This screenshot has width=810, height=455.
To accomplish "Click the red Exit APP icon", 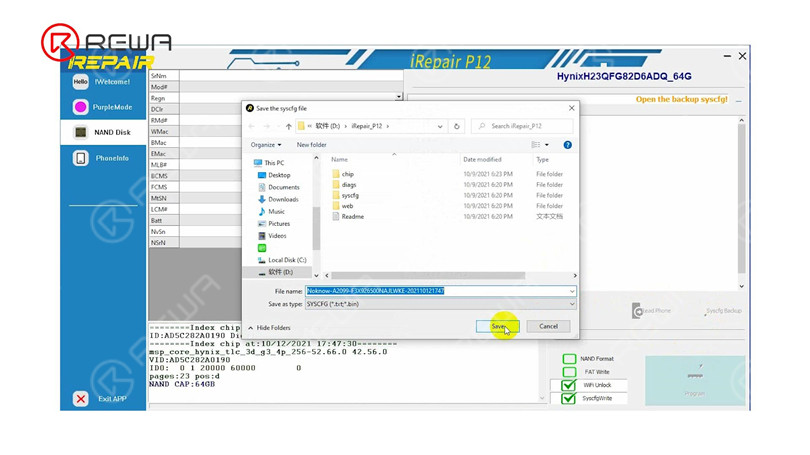I will [81, 399].
